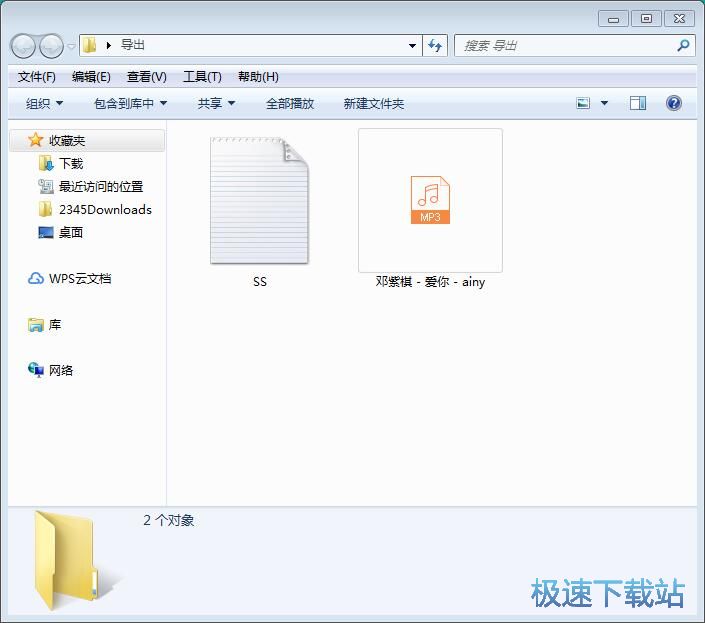This screenshot has width=705, height=623.
Task: Expand the 包含到库中 dropdown
Action: (130, 104)
